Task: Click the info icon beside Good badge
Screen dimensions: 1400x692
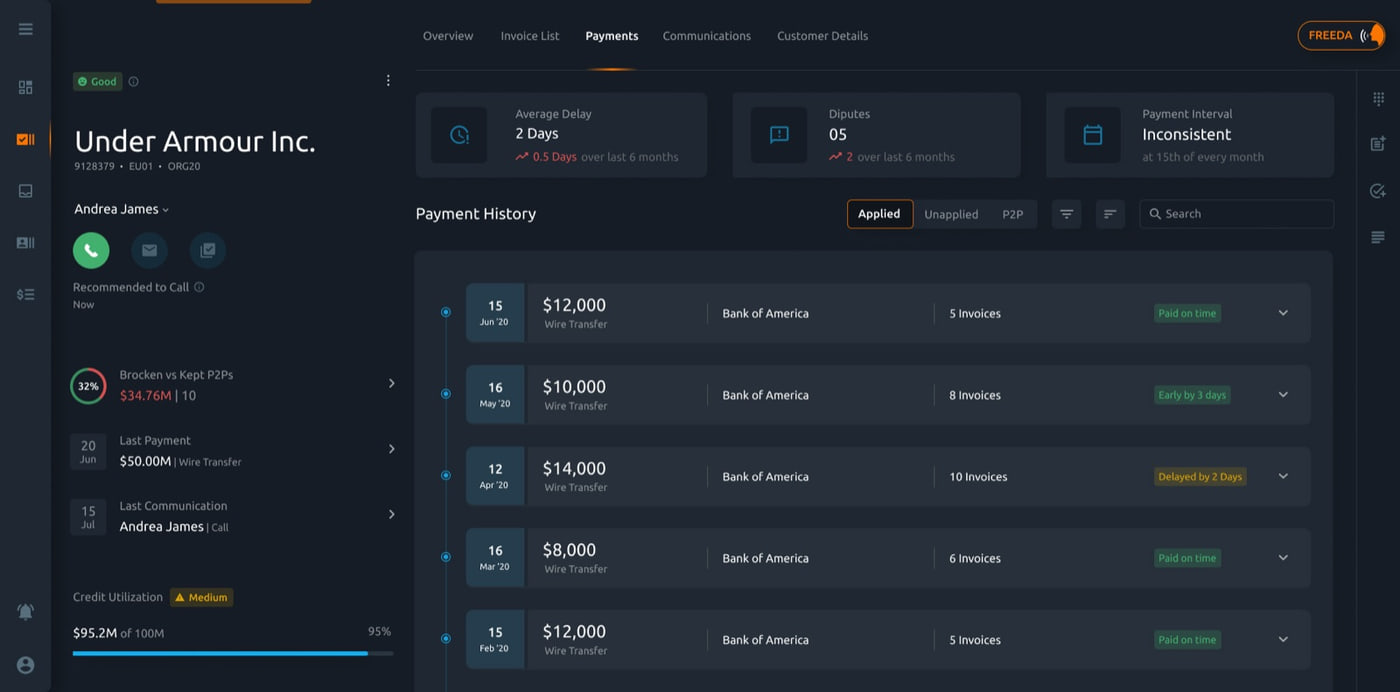Action: 134,82
